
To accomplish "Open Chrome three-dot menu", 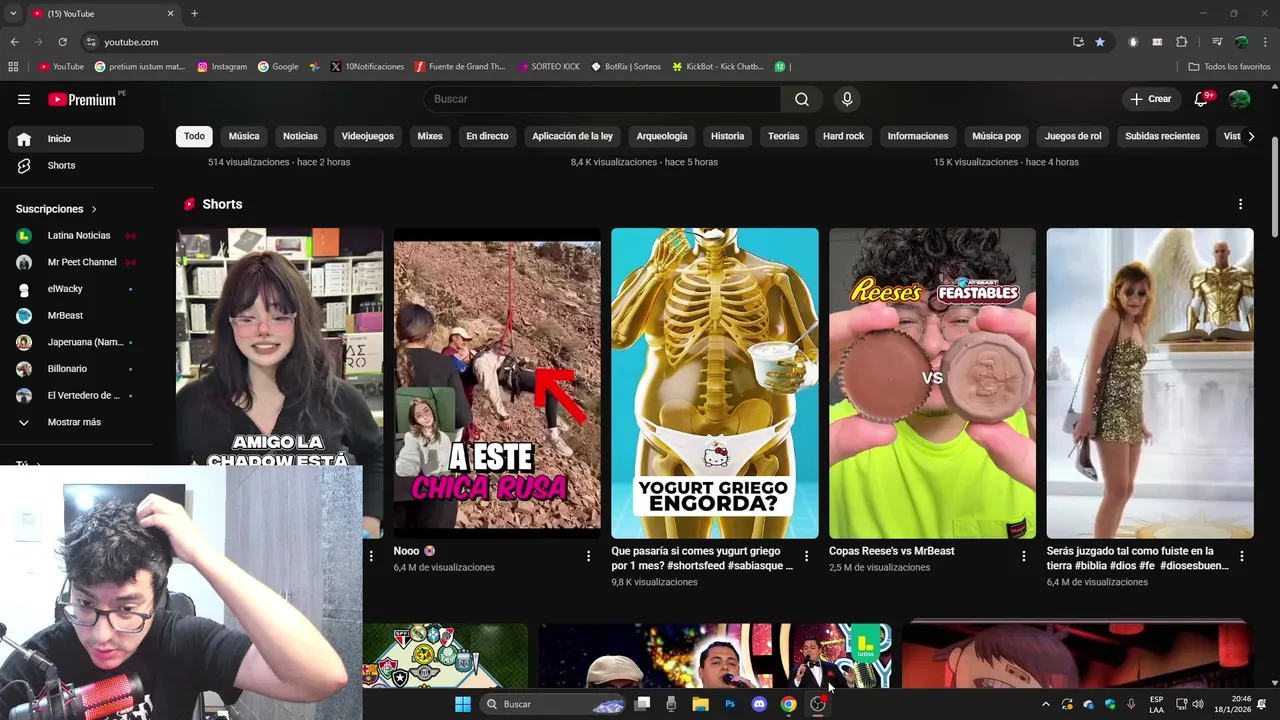I will (x=1263, y=42).
